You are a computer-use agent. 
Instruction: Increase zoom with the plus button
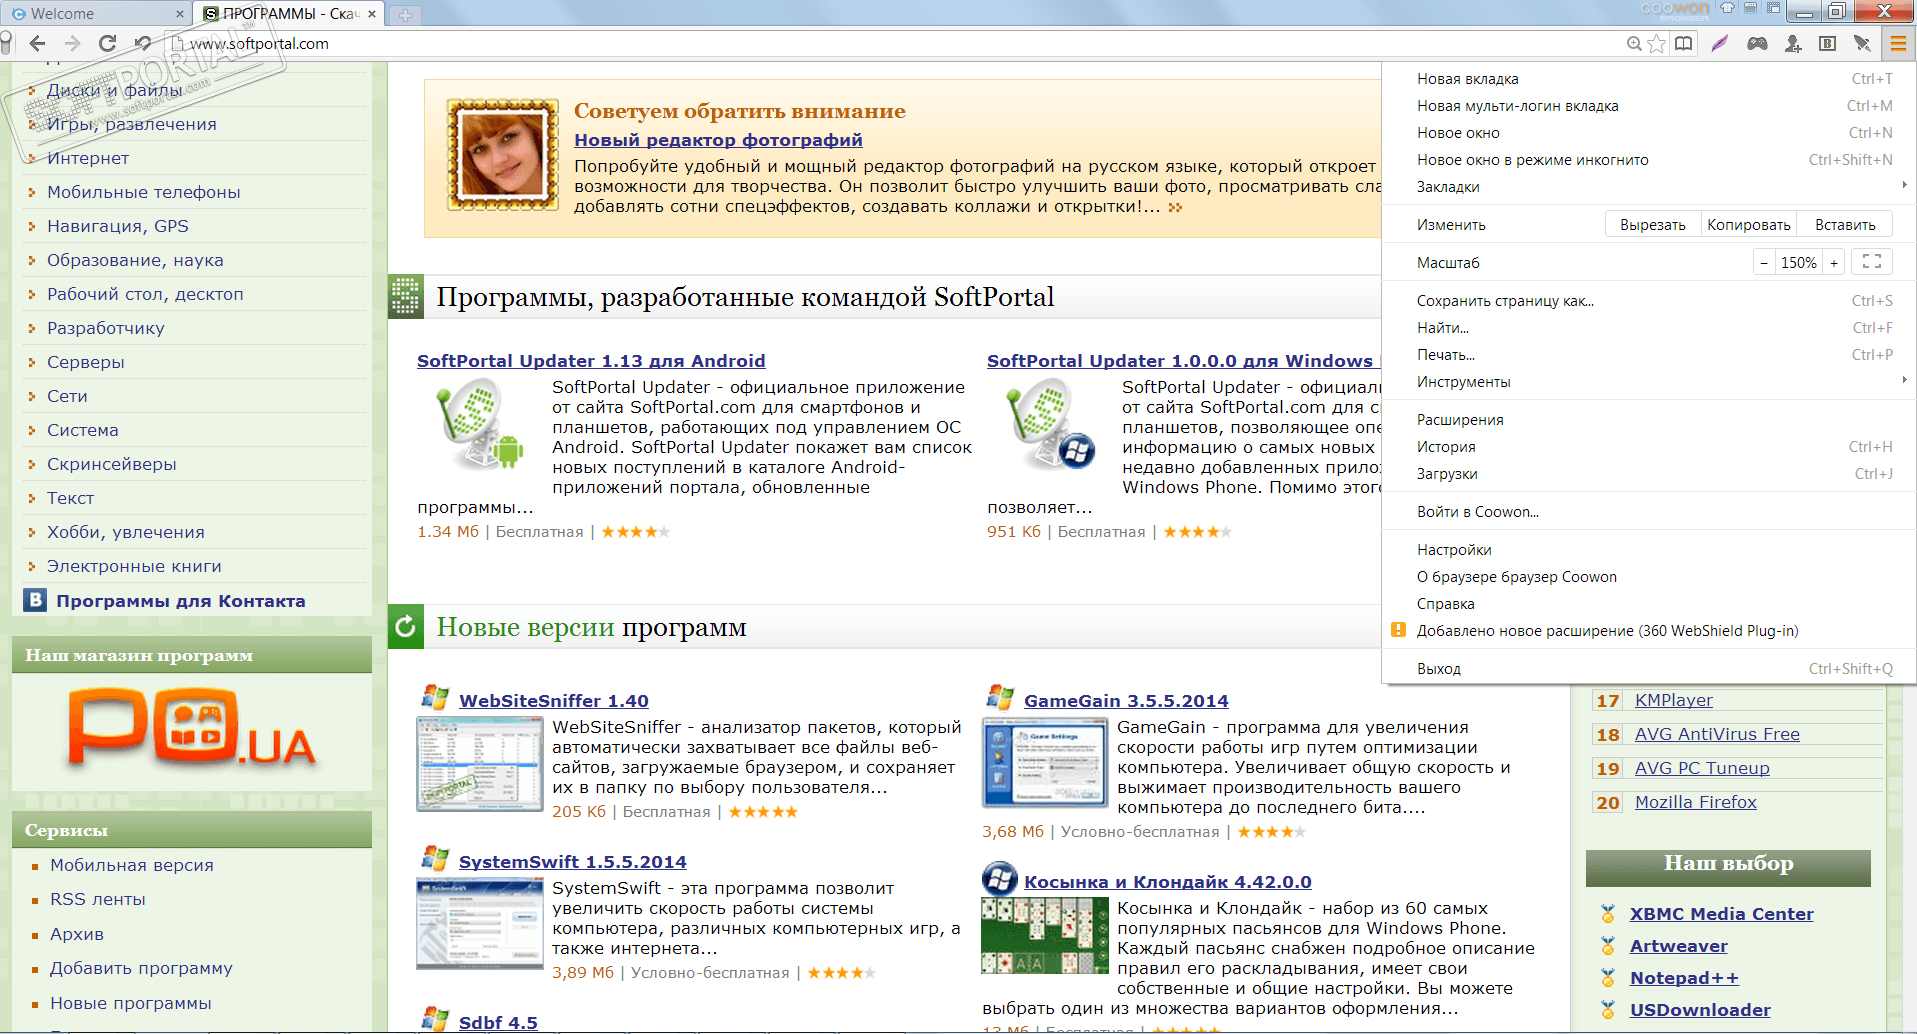click(x=1834, y=263)
